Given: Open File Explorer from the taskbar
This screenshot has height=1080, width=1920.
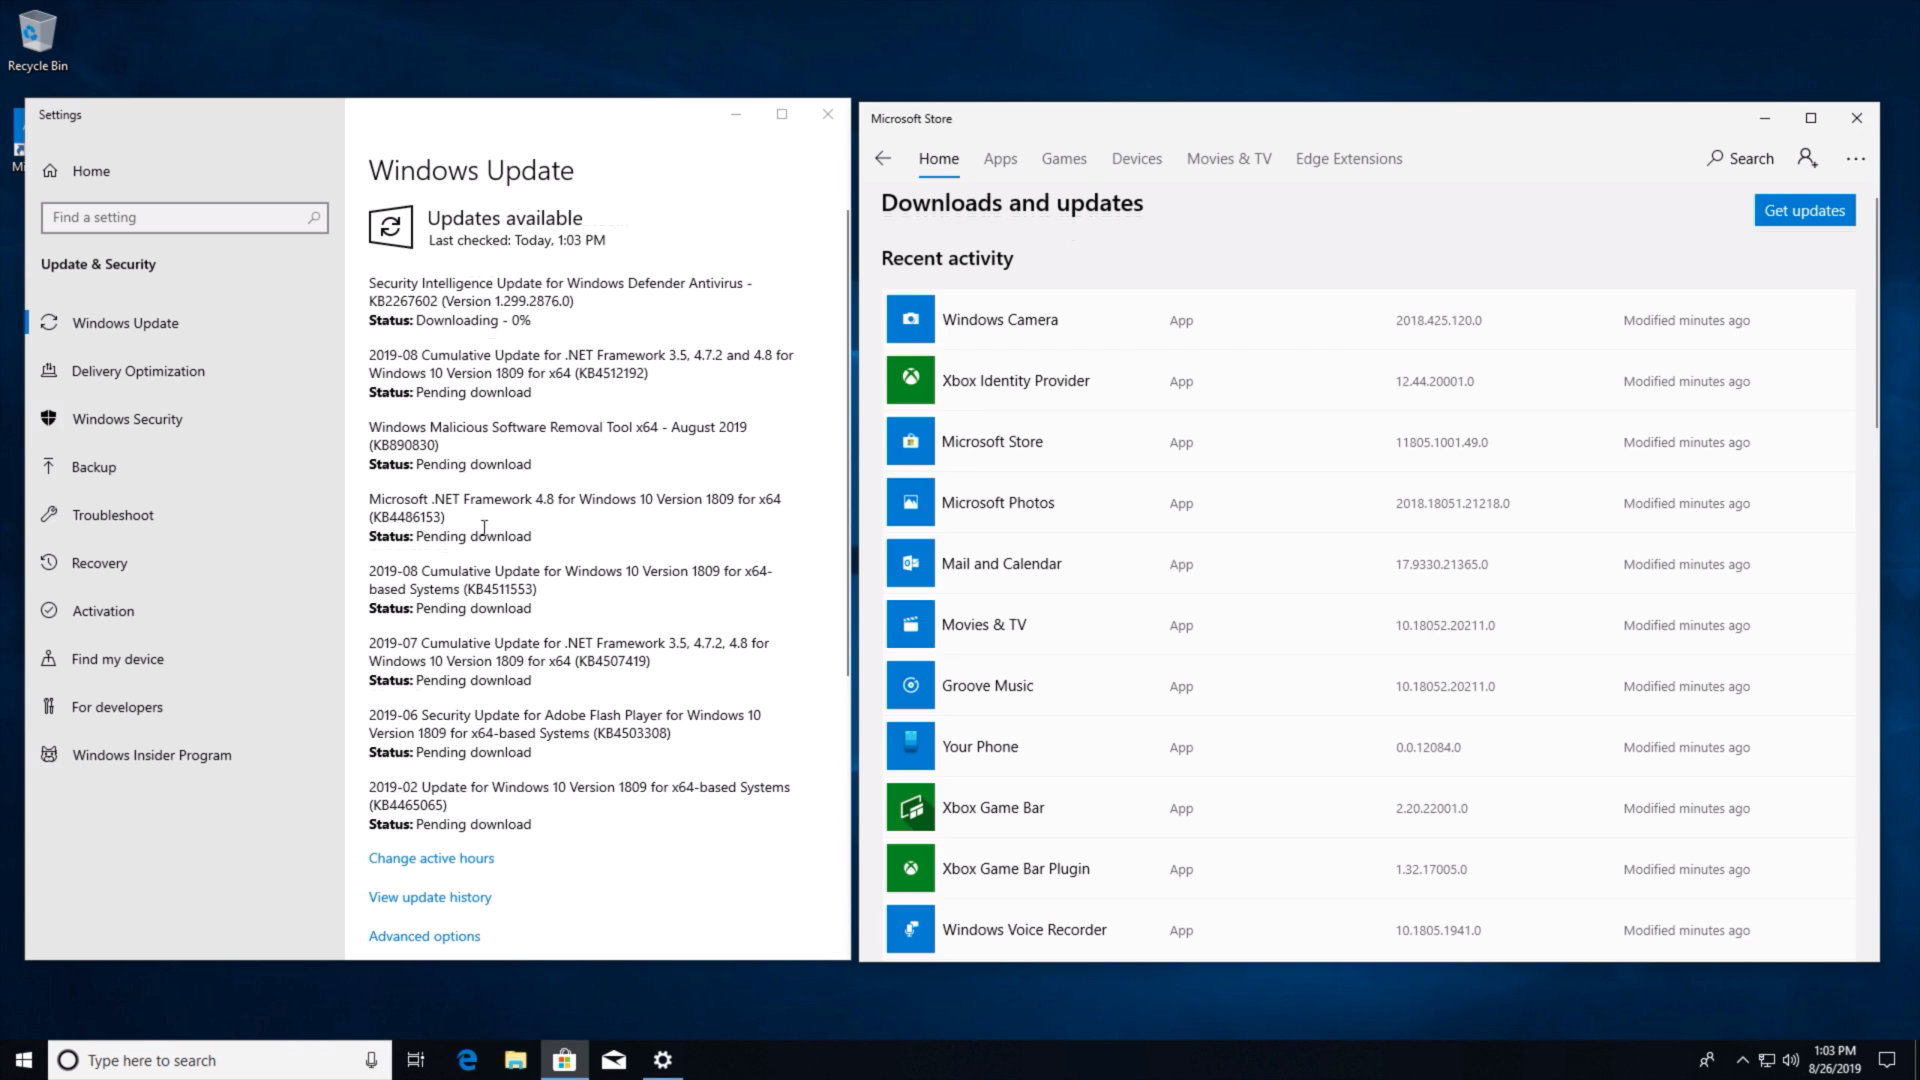Looking at the screenshot, I should click(x=516, y=1060).
